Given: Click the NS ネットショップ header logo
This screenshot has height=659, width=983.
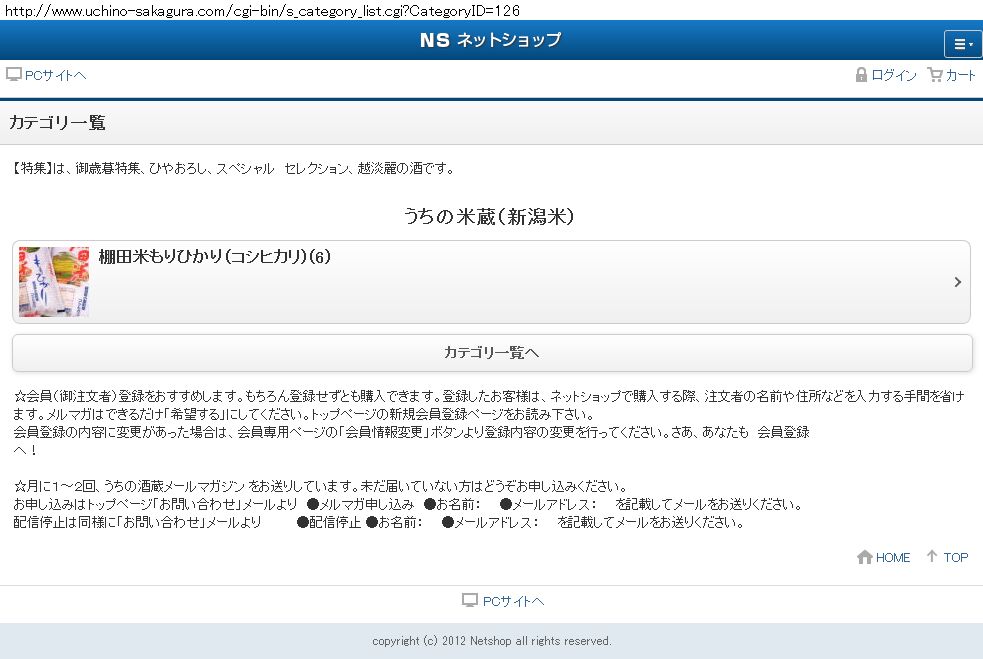Looking at the screenshot, I should click(x=491, y=40).
